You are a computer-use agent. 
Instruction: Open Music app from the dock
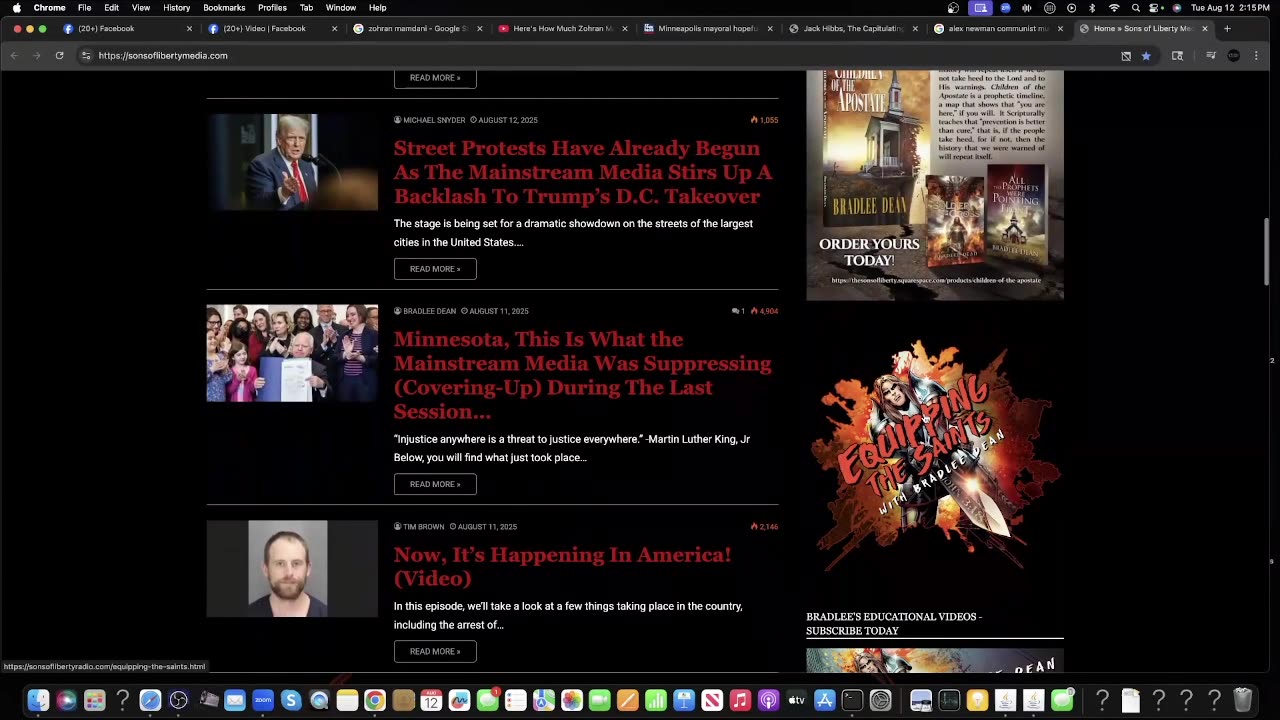740,700
